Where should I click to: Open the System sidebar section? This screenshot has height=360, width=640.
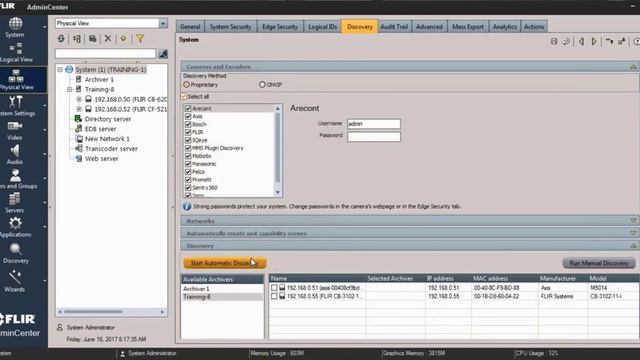click(15, 27)
